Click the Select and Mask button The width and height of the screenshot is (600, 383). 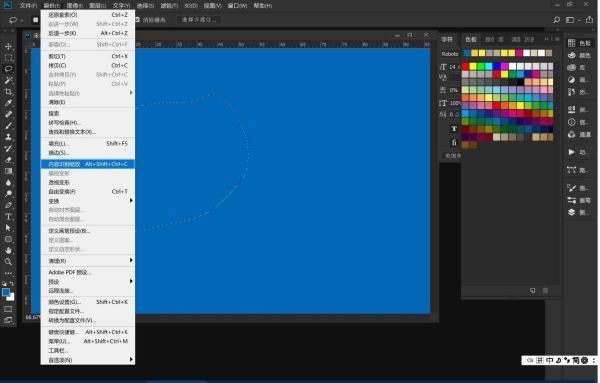pos(199,20)
